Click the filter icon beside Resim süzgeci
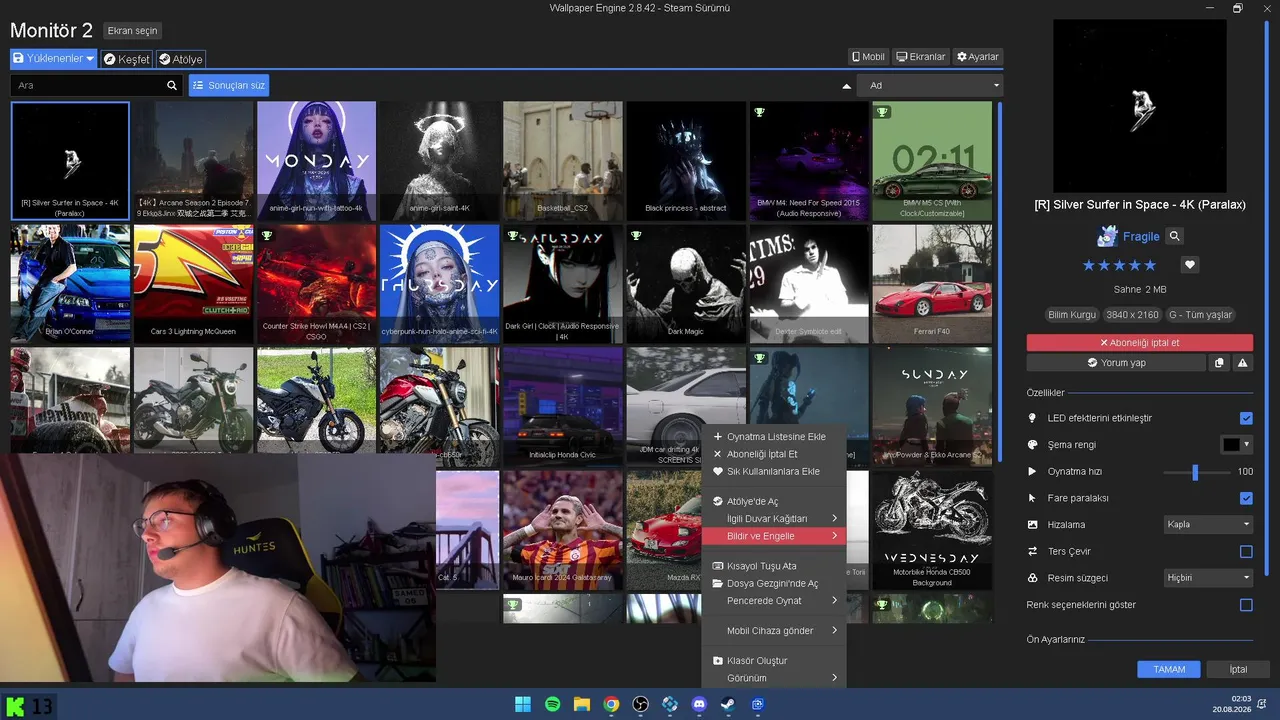Viewport: 1280px width, 720px height. coord(1033,578)
